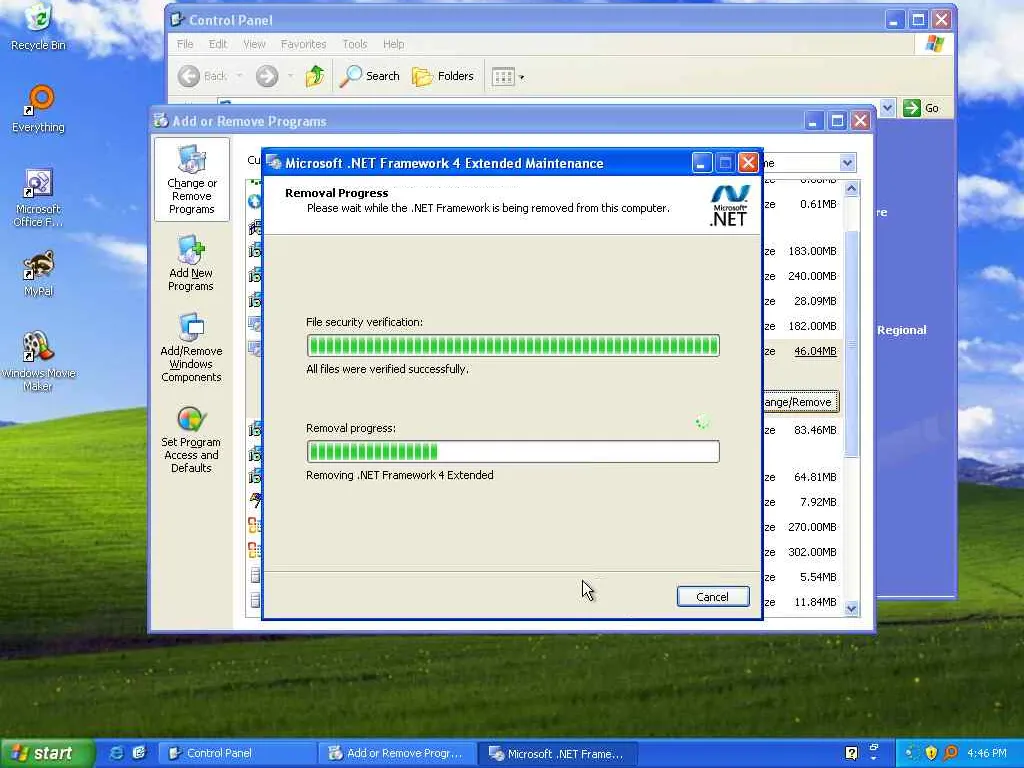Open the MyPal browser shortcut
This screenshot has height=768, width=1024.
click(39, 274)
